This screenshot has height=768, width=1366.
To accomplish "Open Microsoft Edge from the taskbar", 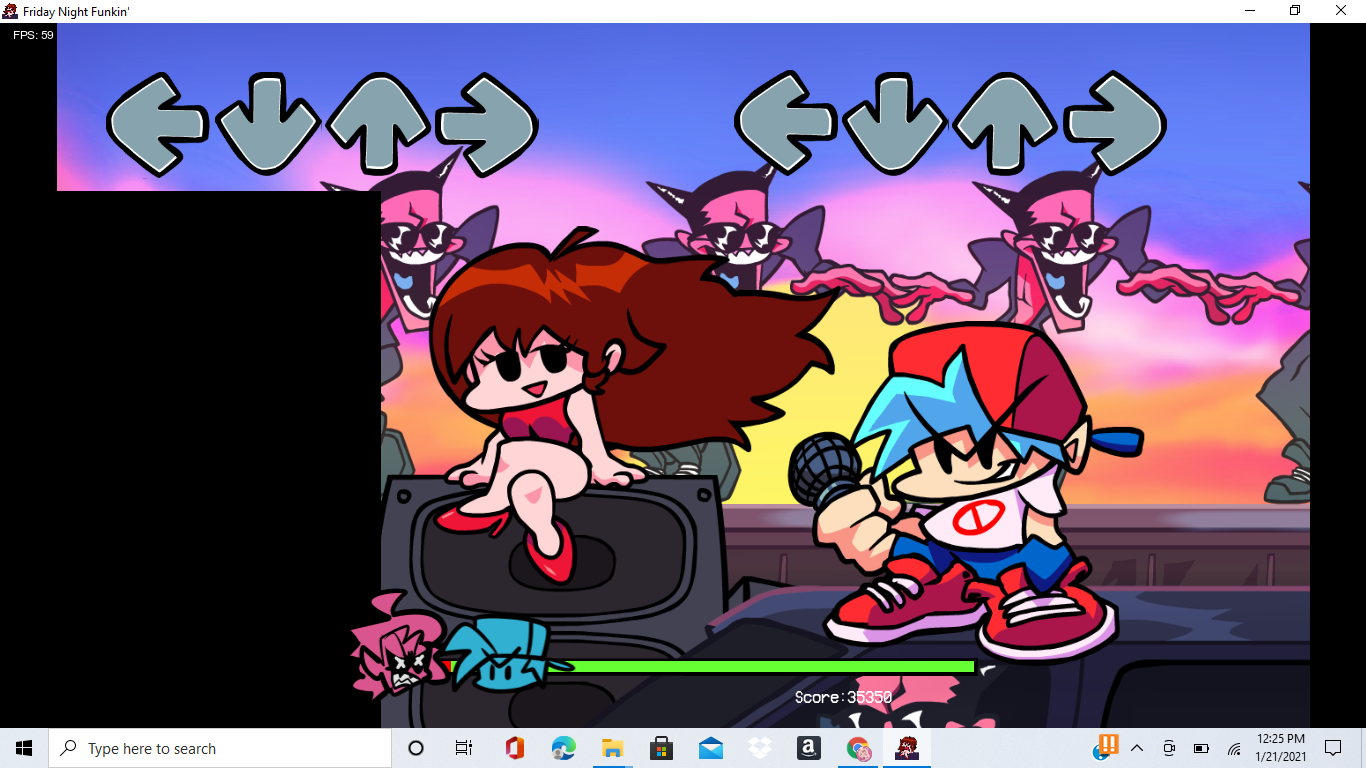I will [564, 748].
